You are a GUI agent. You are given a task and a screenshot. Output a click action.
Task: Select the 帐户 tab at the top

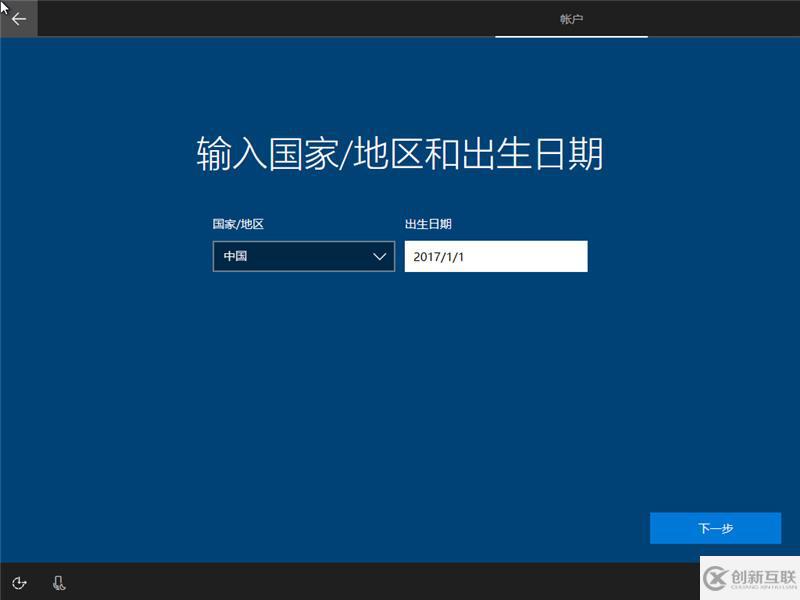point(573,17)
